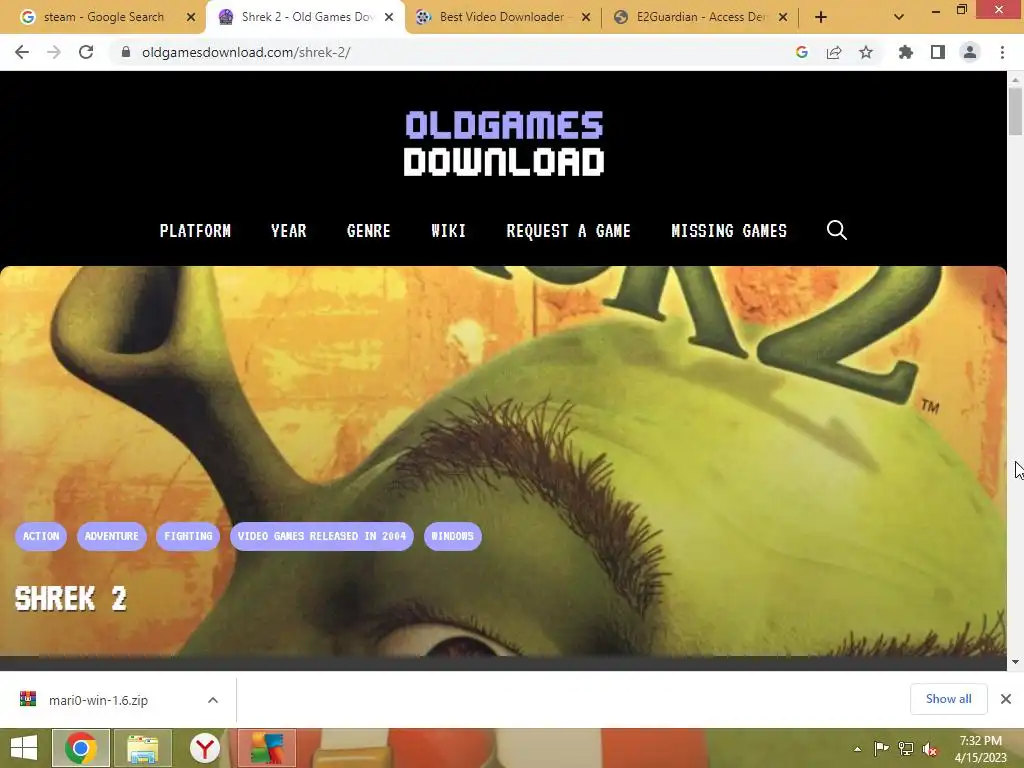
Task: Click the Google icon in the address bar
Action: 802,52
